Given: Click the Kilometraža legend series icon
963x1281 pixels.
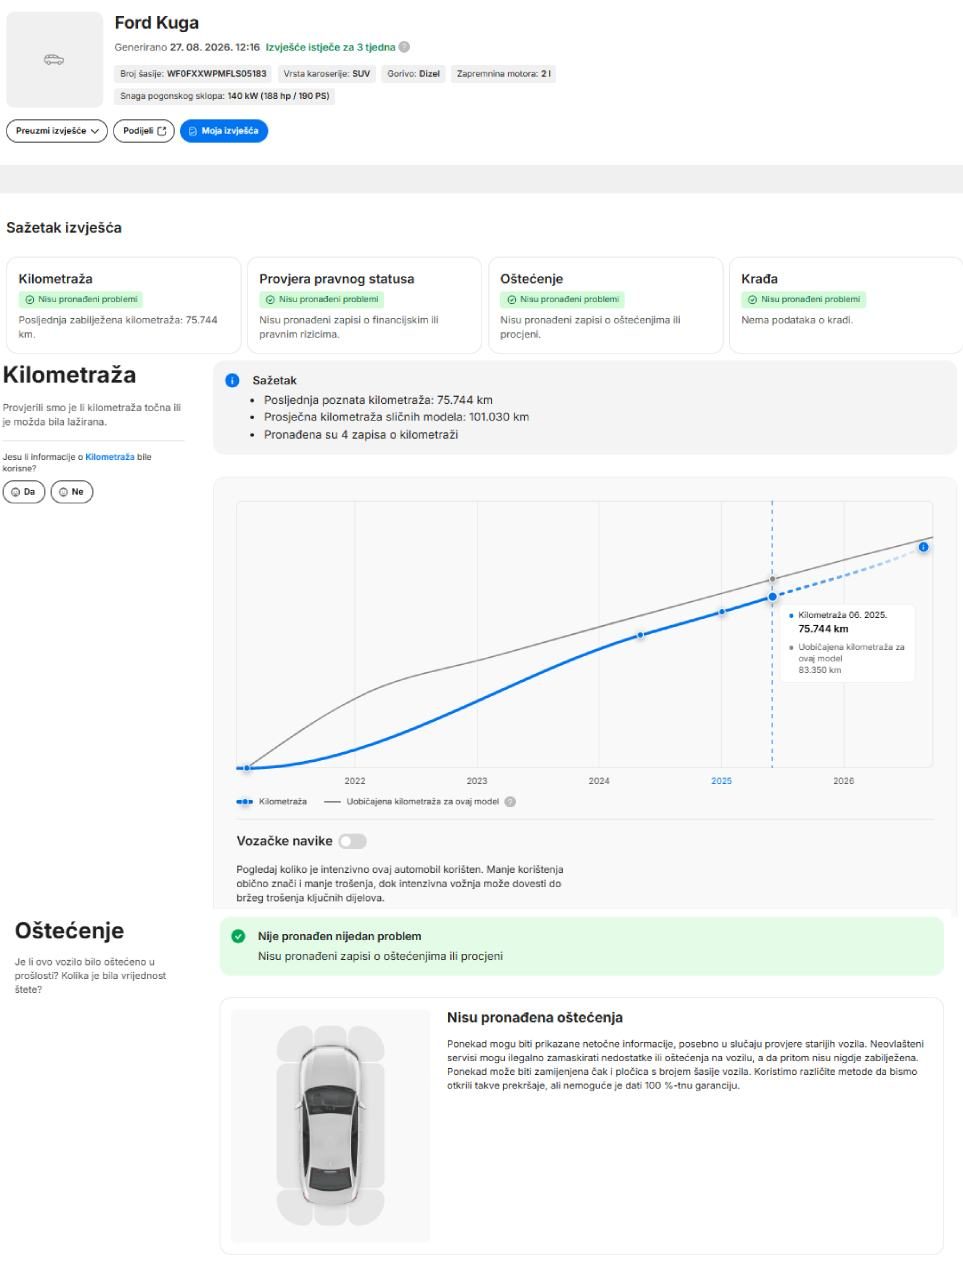Looking at the screenshot, I should 244,802.
